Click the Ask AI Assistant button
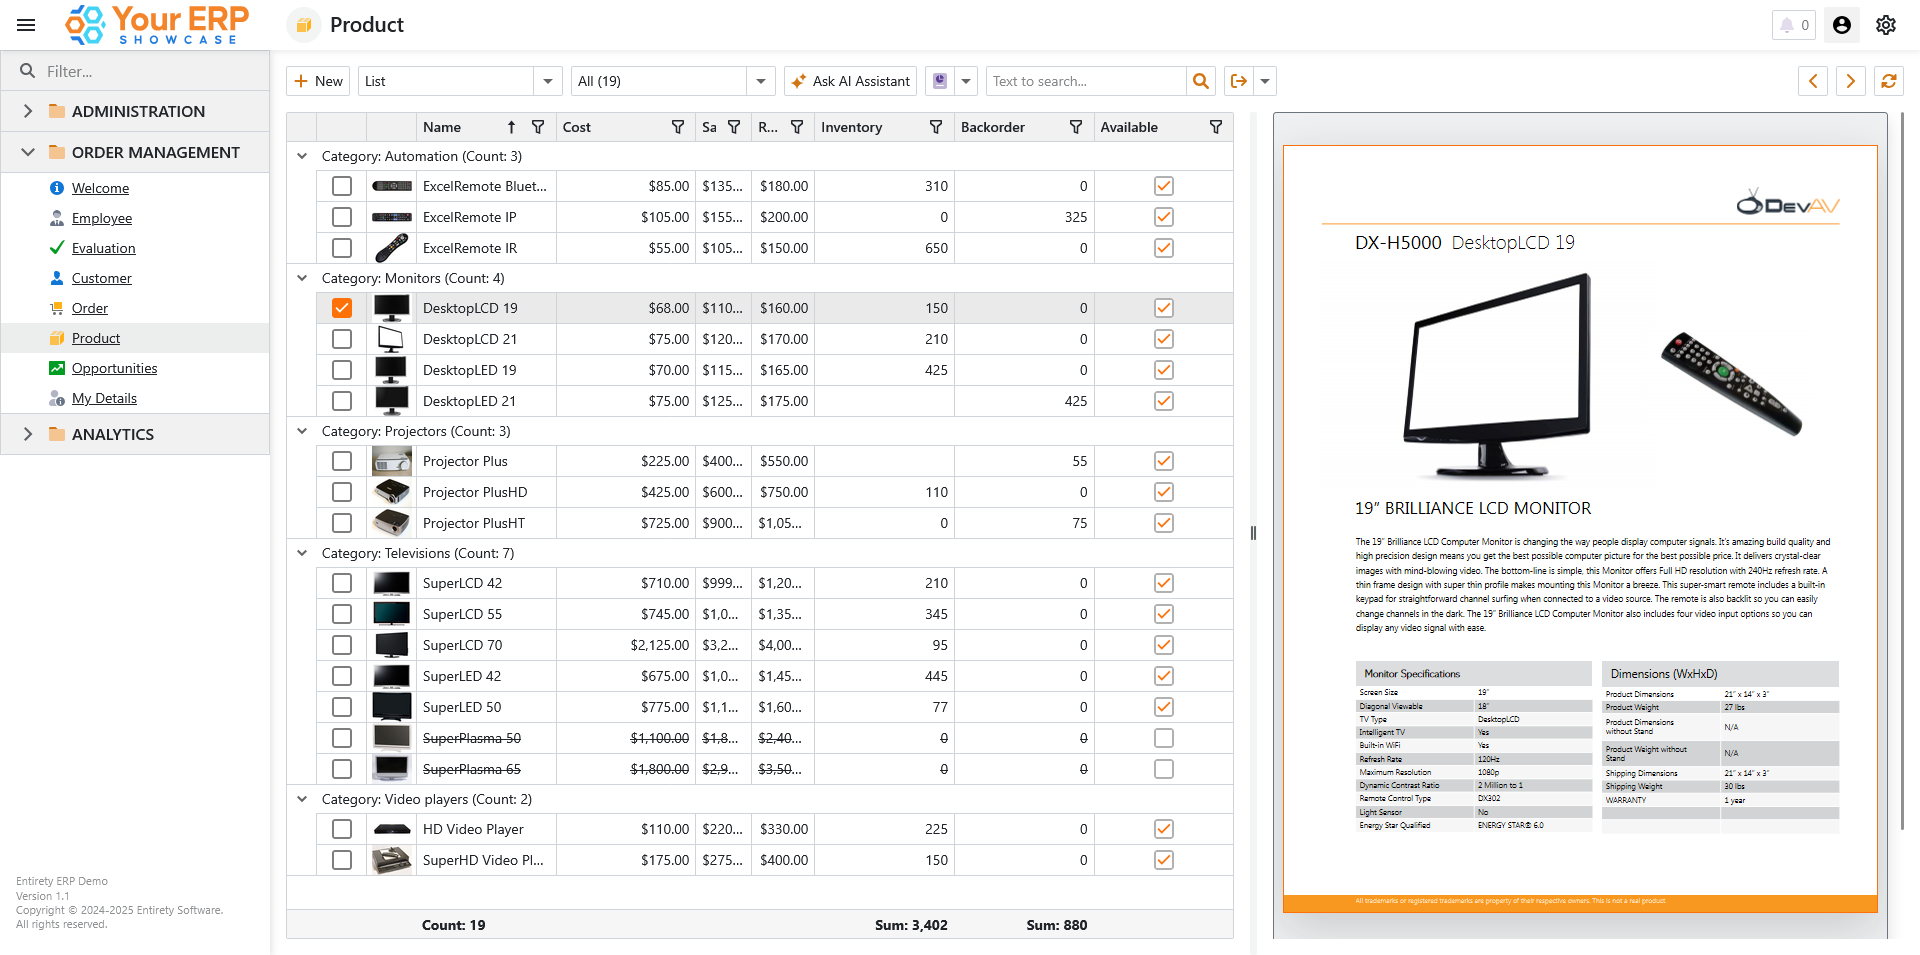The width and height of the screenshot is (1920, 955). (x=850, y=81)
